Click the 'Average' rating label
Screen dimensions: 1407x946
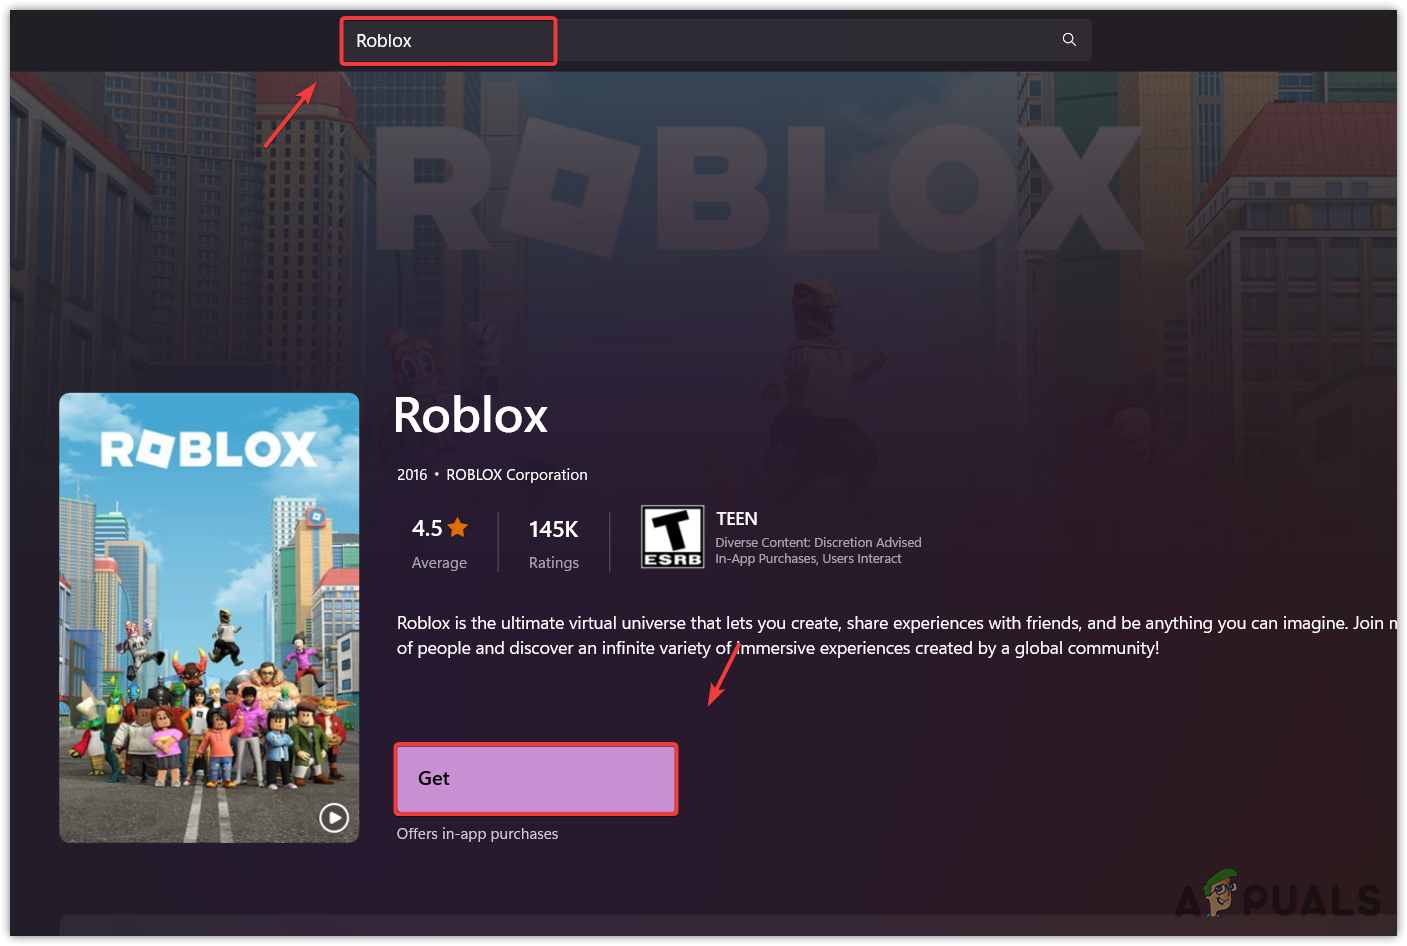(x=439, y=563)
